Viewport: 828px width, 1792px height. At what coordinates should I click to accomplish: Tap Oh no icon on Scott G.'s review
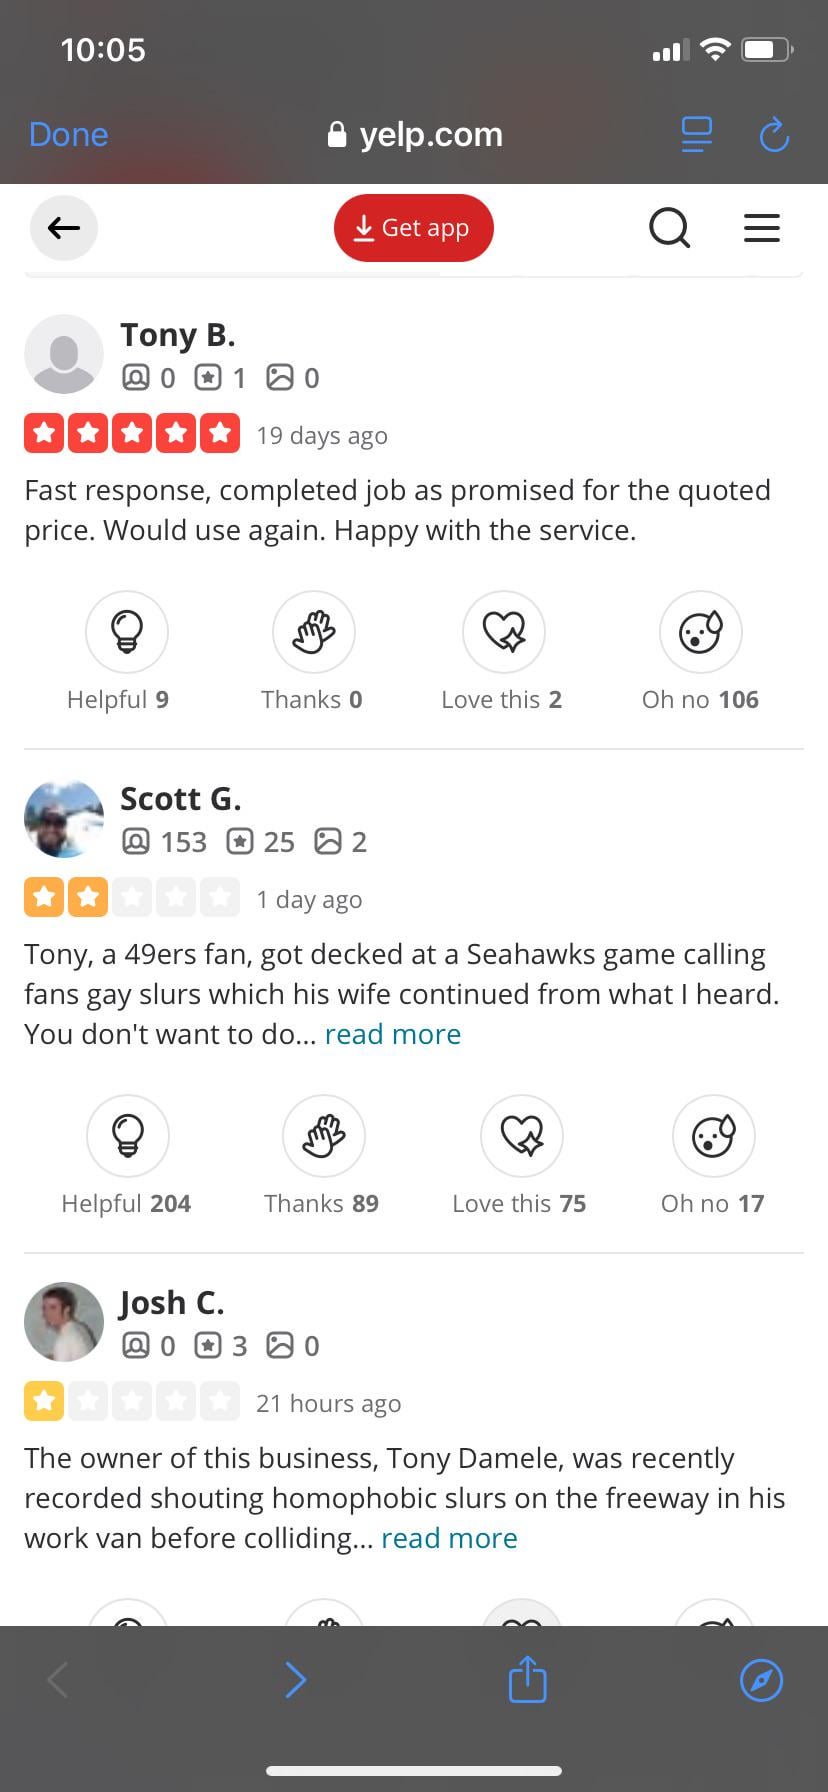tap(713, 1136)
